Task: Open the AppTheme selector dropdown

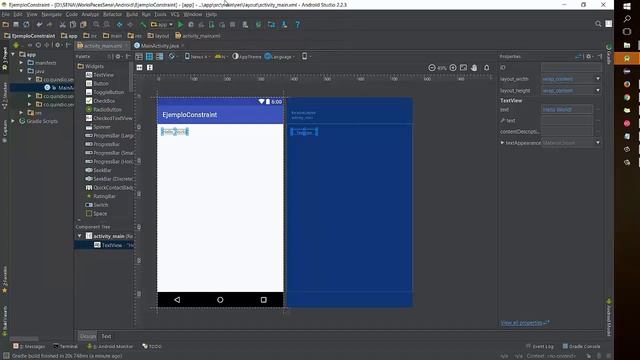Action: [247, 57]
